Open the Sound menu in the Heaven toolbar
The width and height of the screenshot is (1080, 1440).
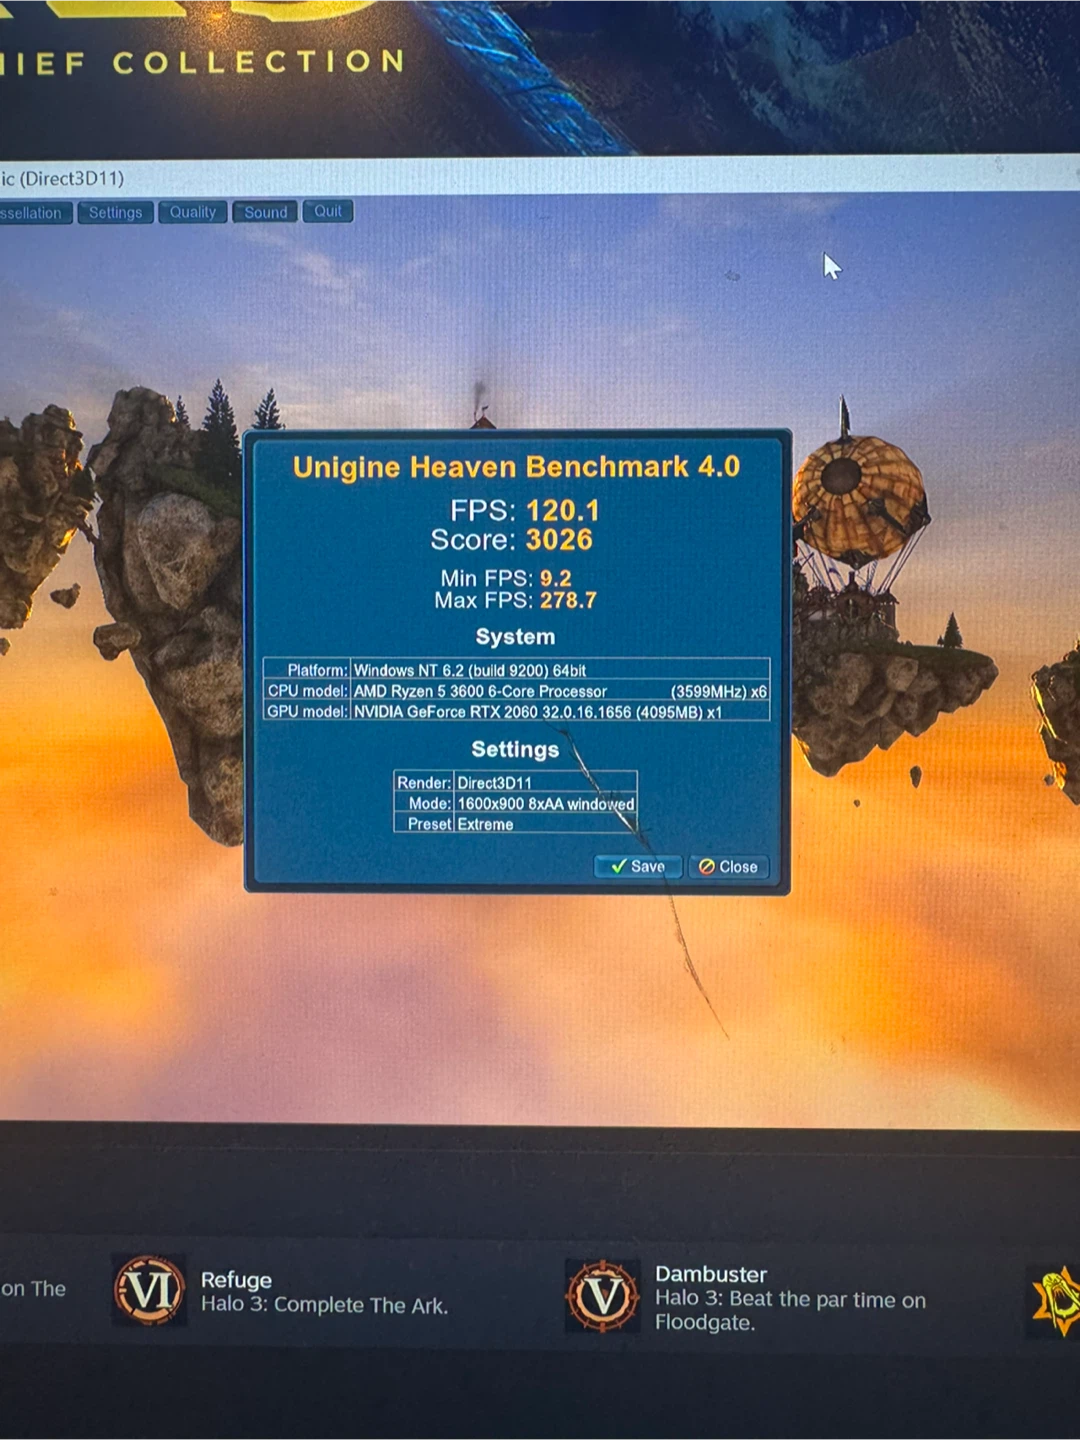tap(265, 212)
